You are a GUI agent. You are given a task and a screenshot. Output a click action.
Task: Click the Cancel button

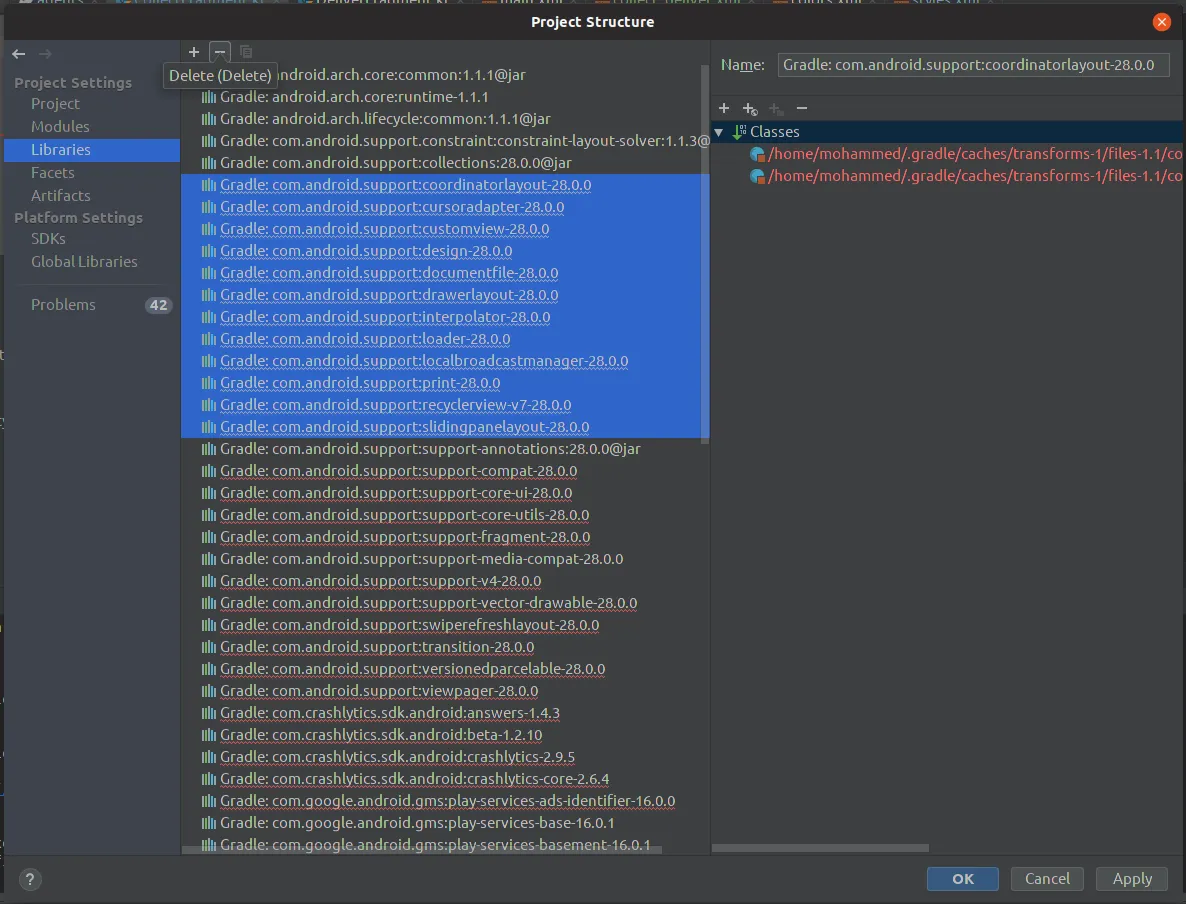coord(1047,878)
